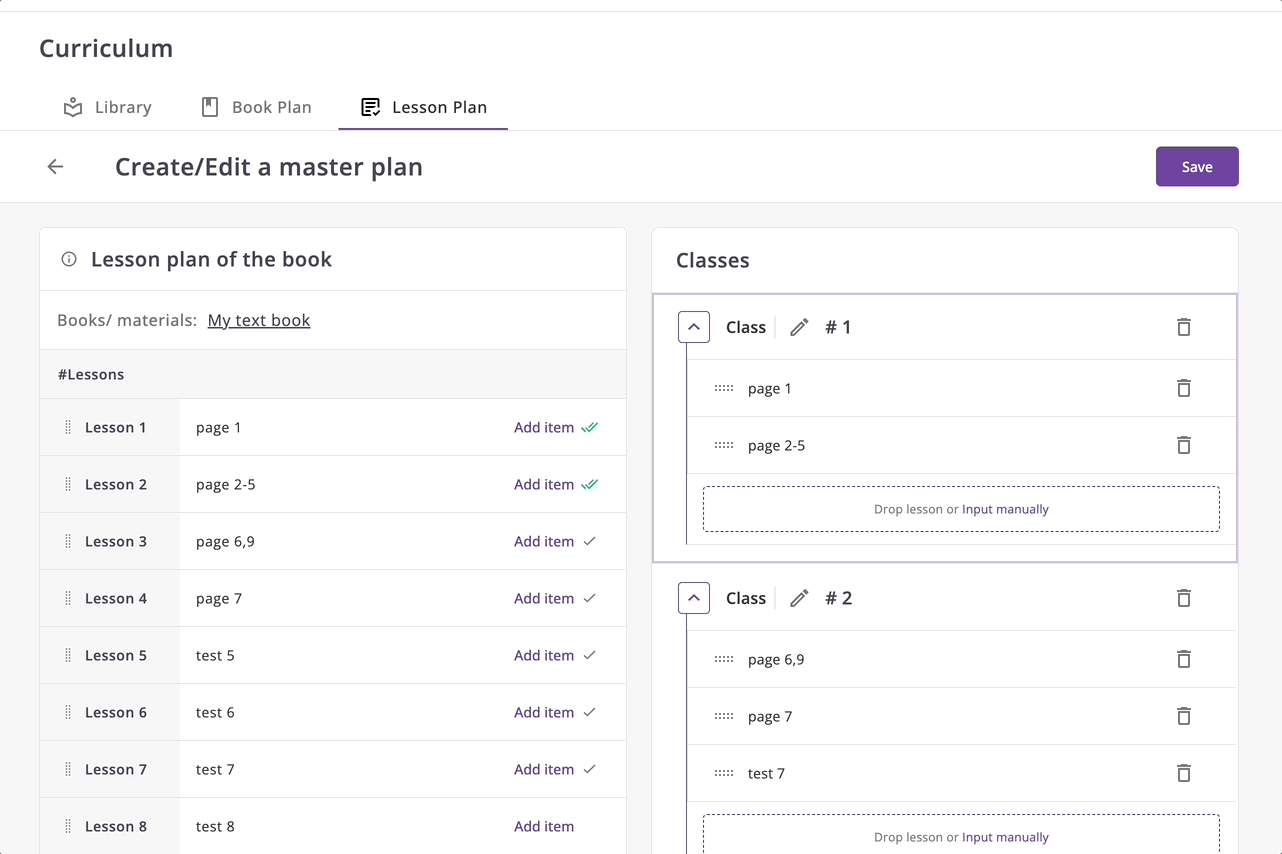Collapse the Class #2 section
1282x854 pixels.
click(x=694, y=598)
